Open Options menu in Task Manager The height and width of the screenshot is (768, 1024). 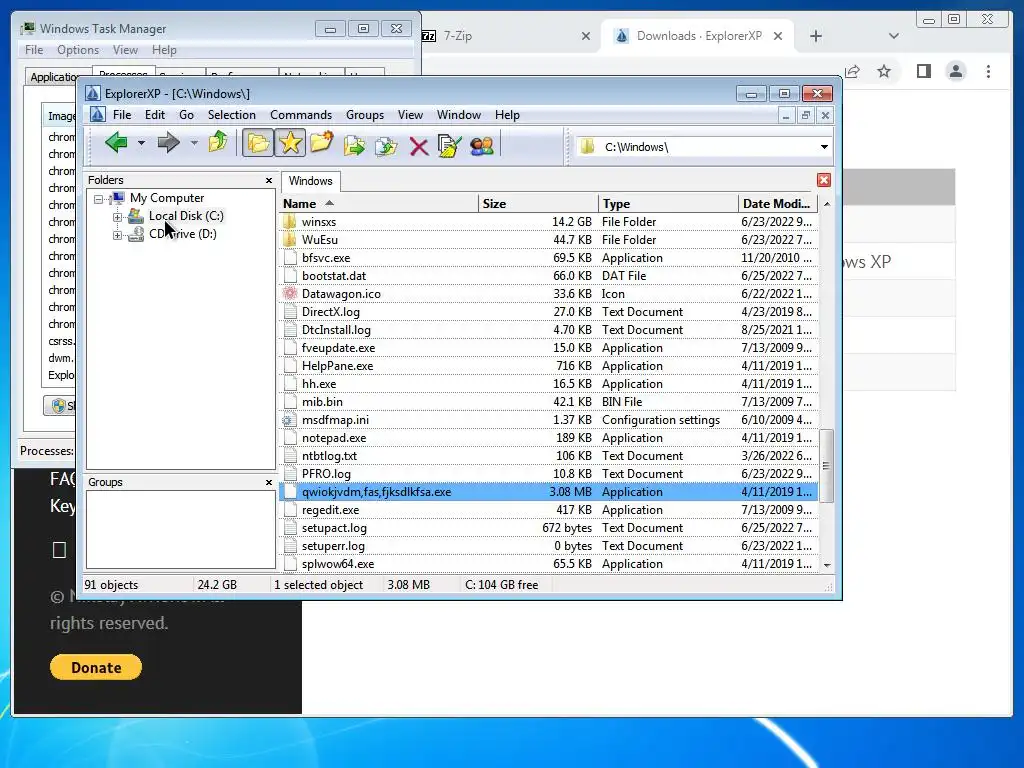coord(78,50)
